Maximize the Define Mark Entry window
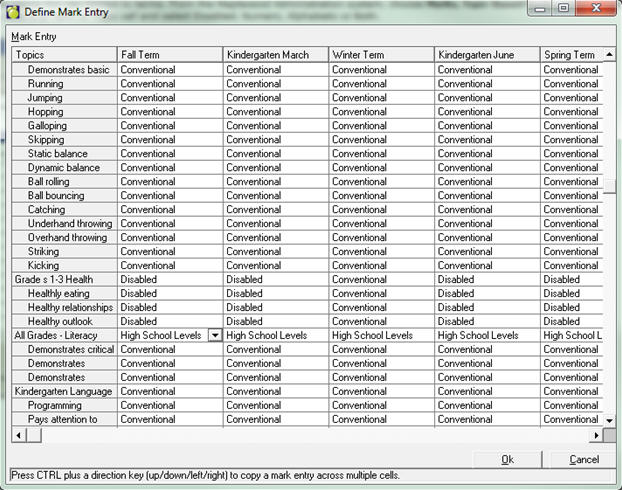The height and width of the screenshot is (490, 622). click(x=564, y=10)
